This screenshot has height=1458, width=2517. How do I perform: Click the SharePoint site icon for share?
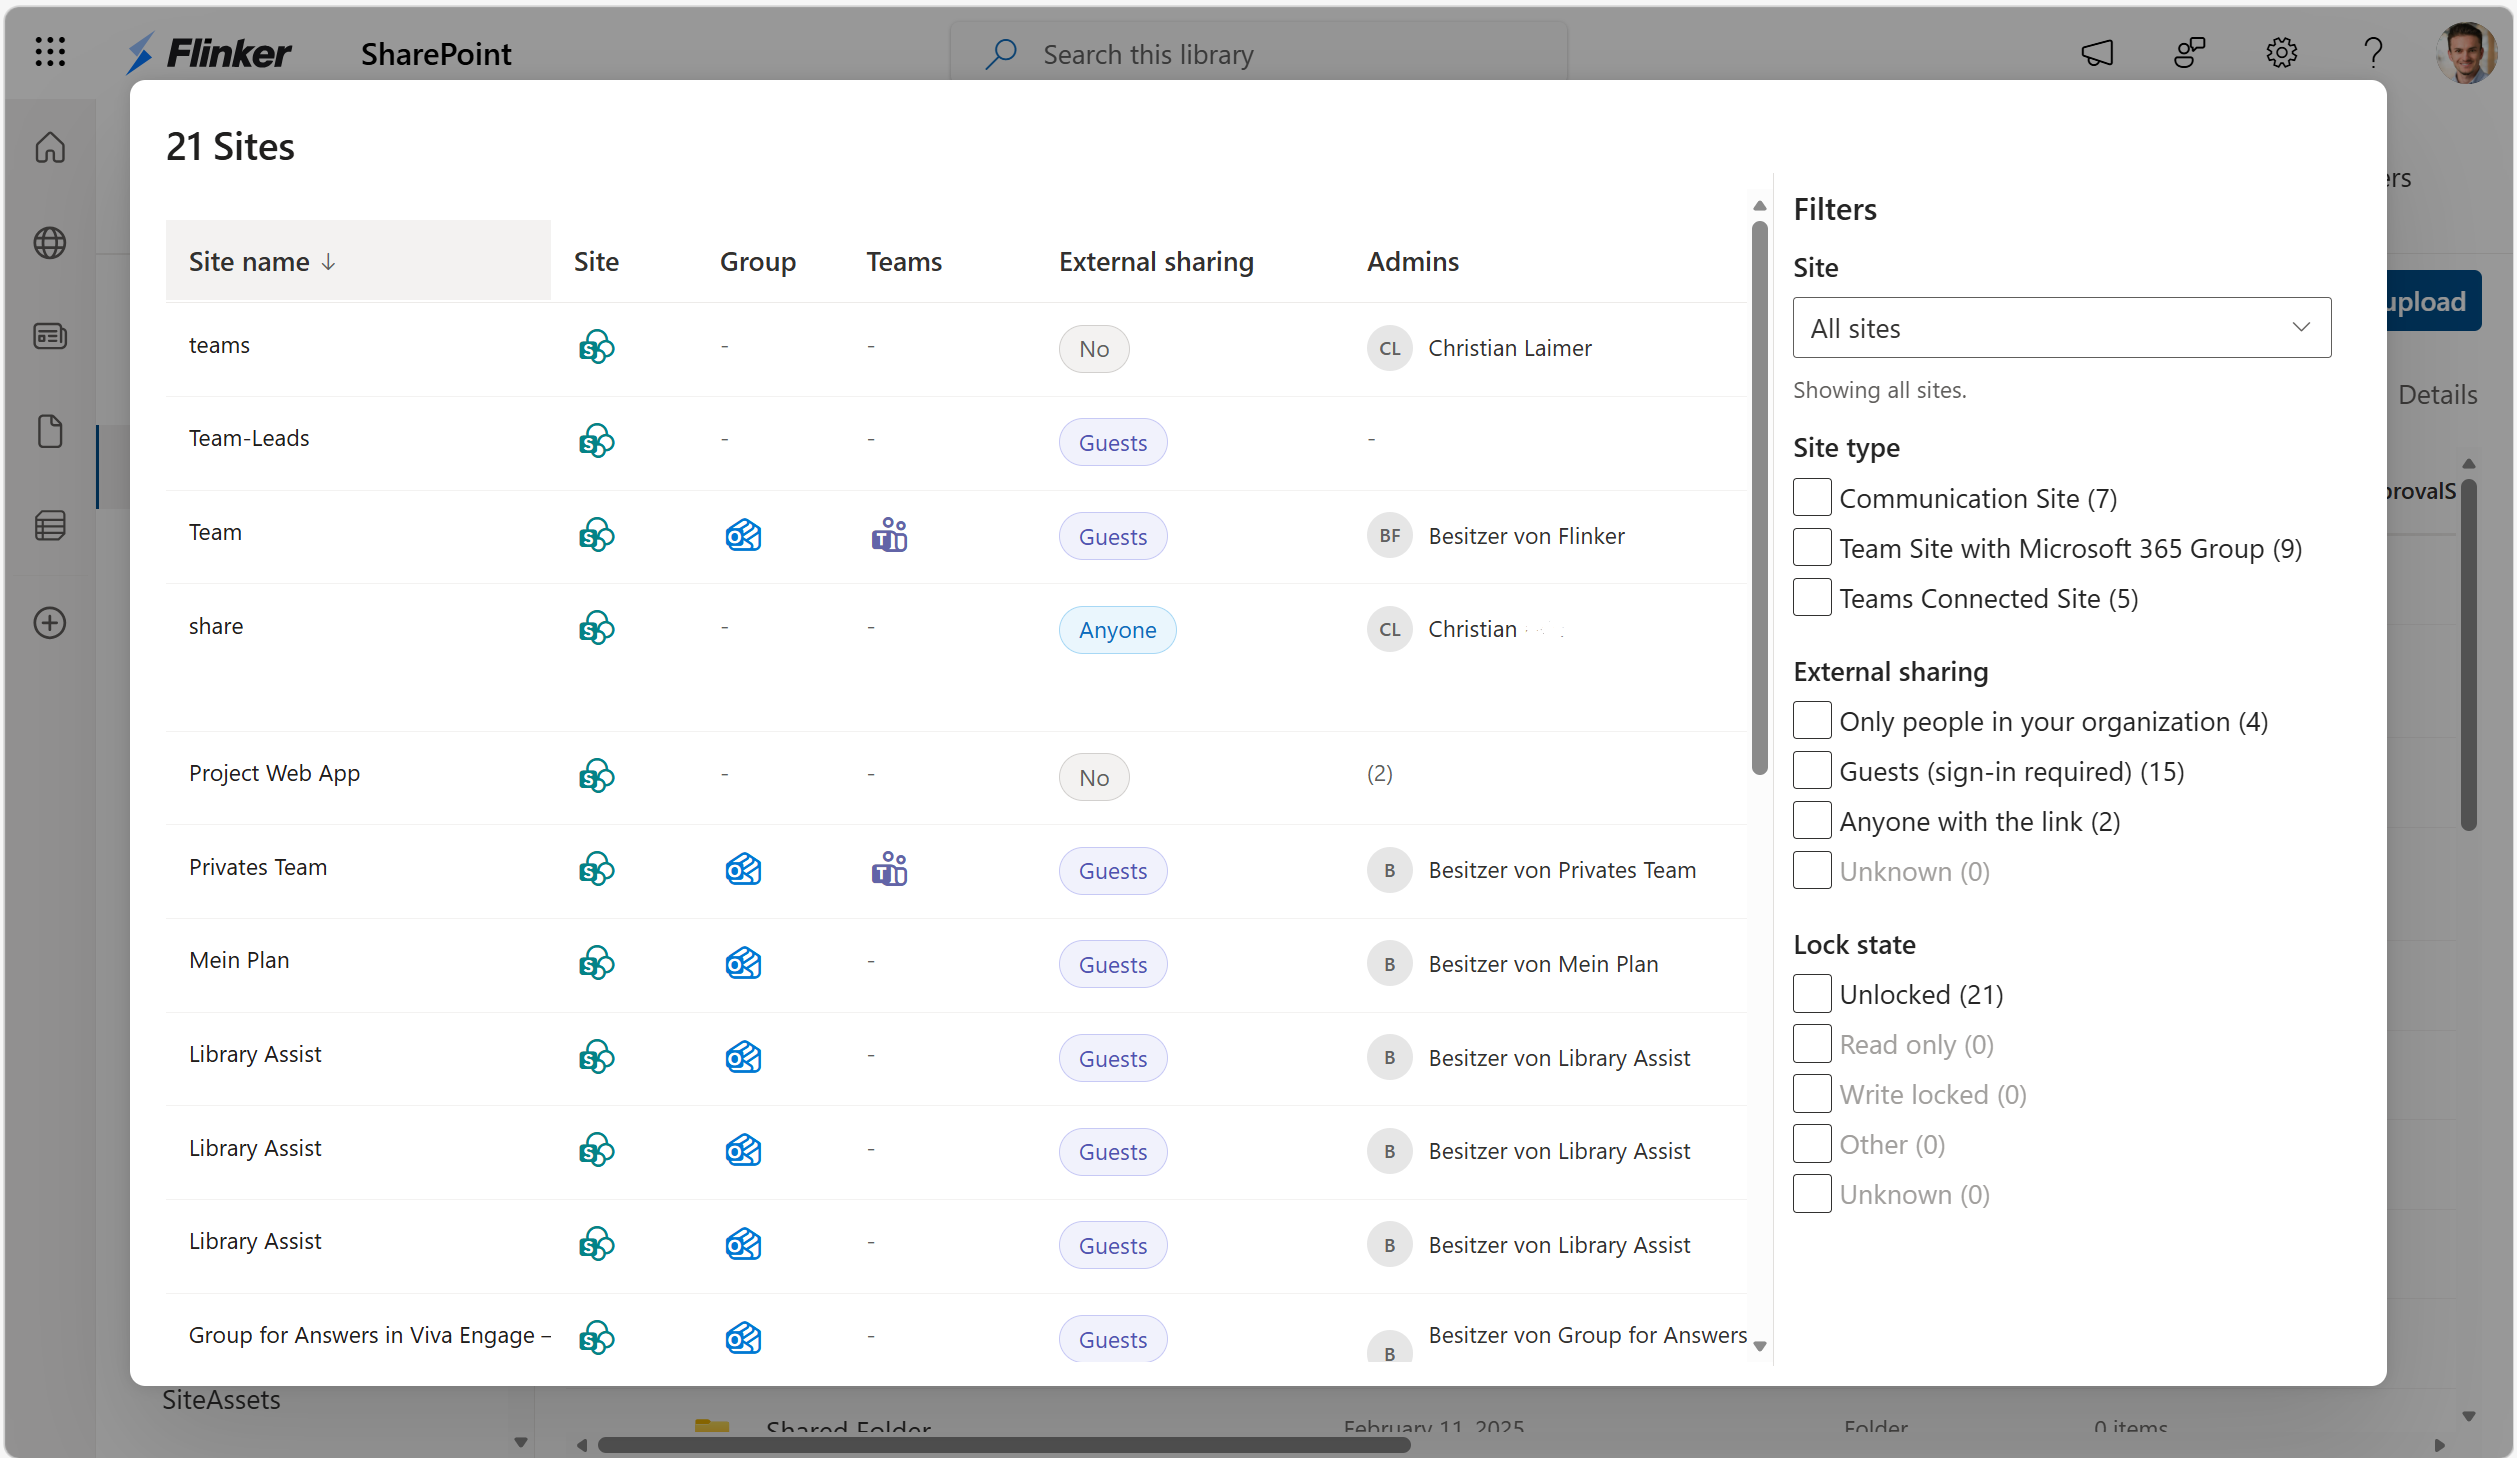[x=595, y=629]
